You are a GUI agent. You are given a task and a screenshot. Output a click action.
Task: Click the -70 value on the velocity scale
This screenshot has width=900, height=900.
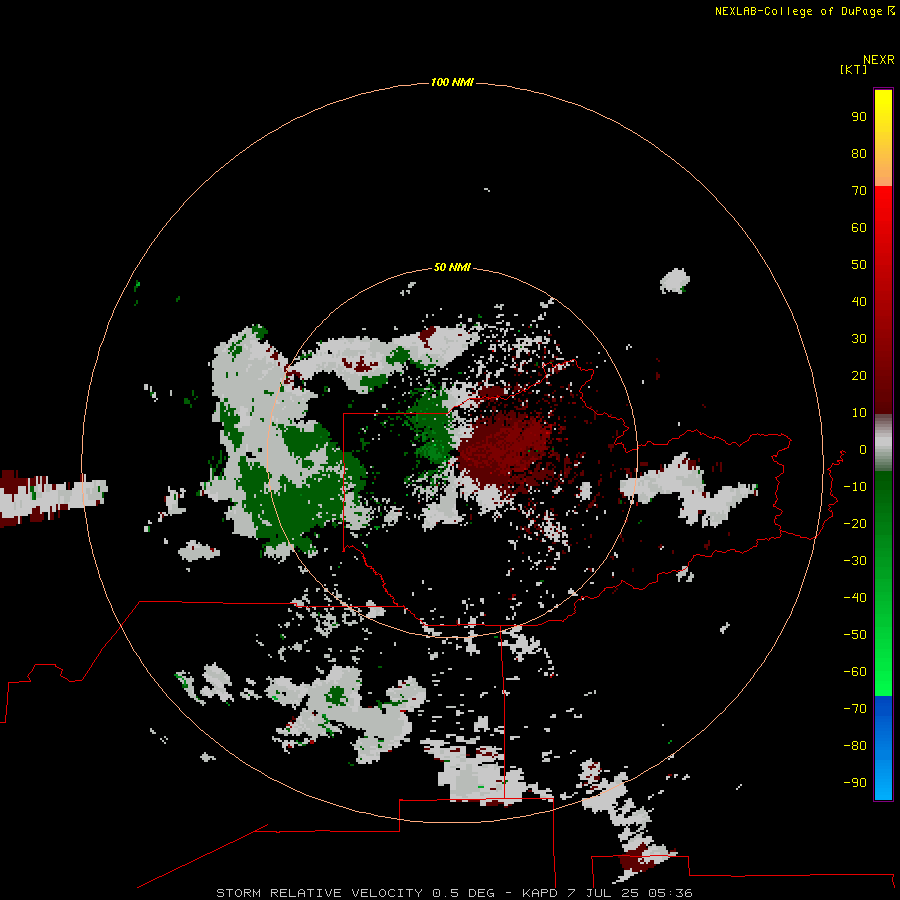coord(855,708)
